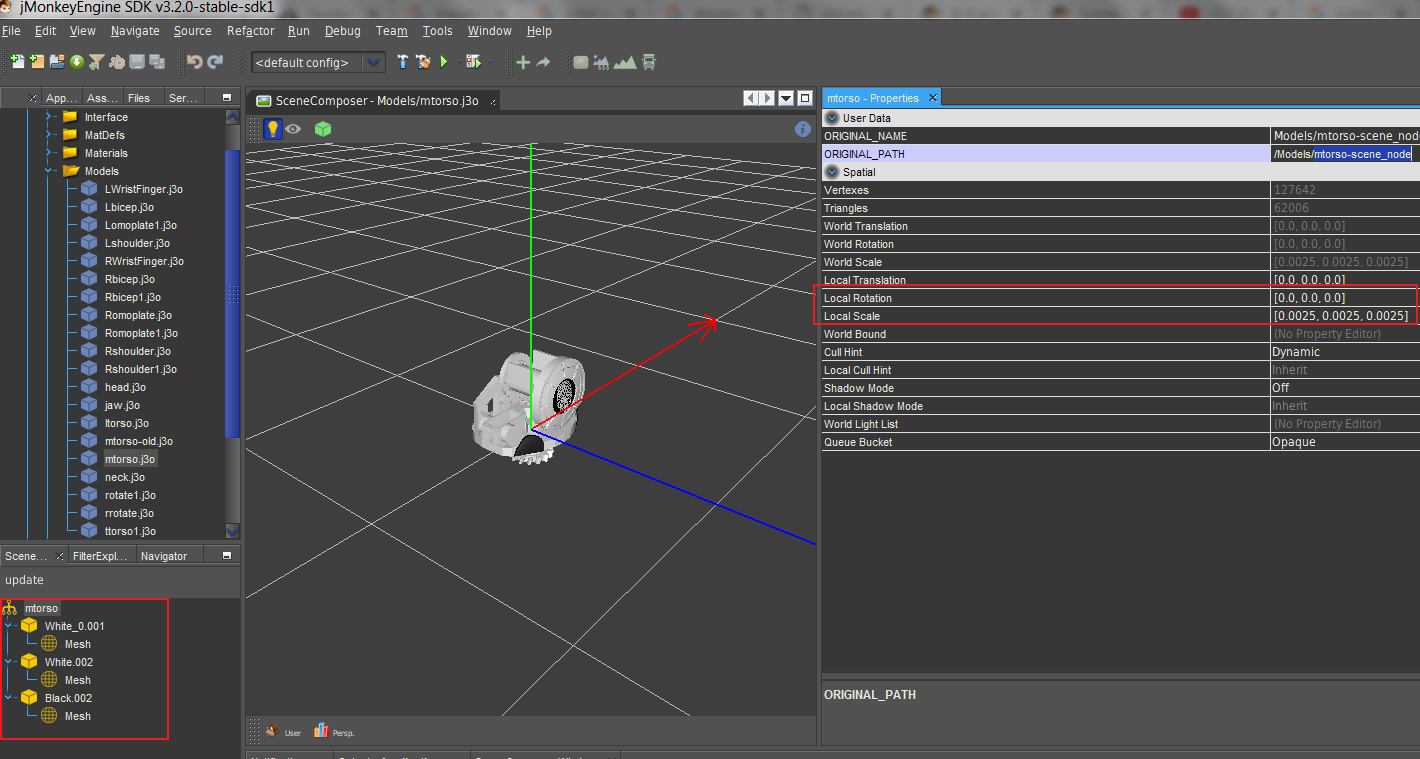The height and width of the screenshot is (759, 1420).
Task: Click the tree-growth toolbar icon beside terrain
Action: [x=601, y=62]
